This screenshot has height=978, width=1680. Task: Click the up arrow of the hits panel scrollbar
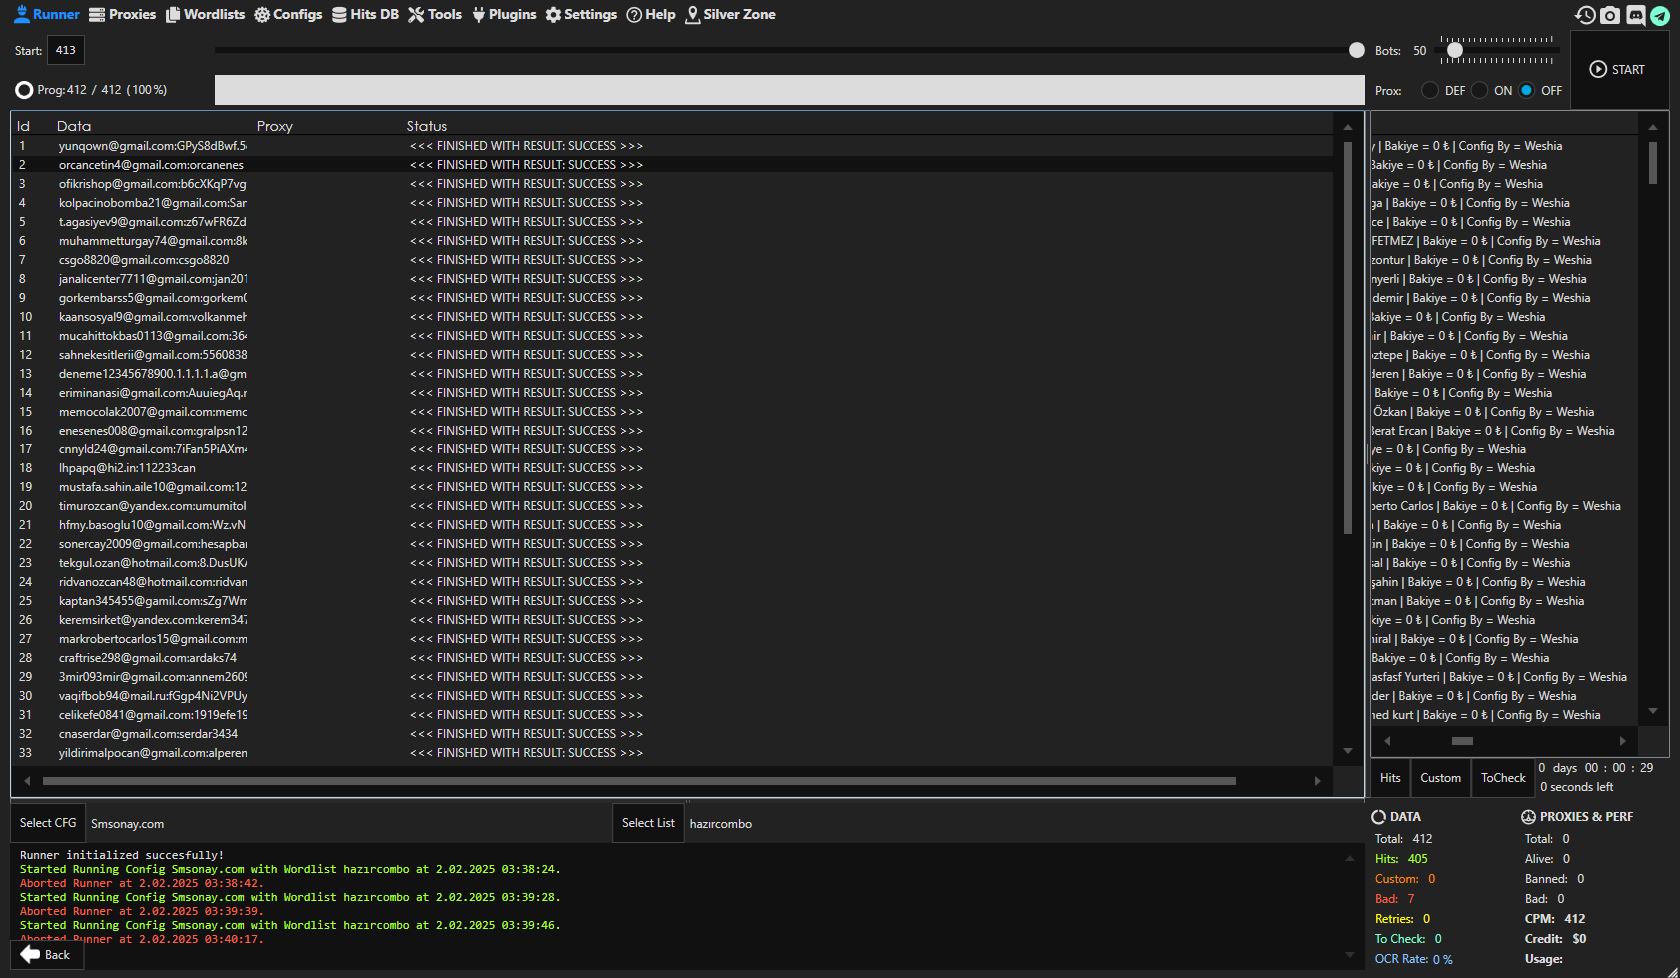1652,127
